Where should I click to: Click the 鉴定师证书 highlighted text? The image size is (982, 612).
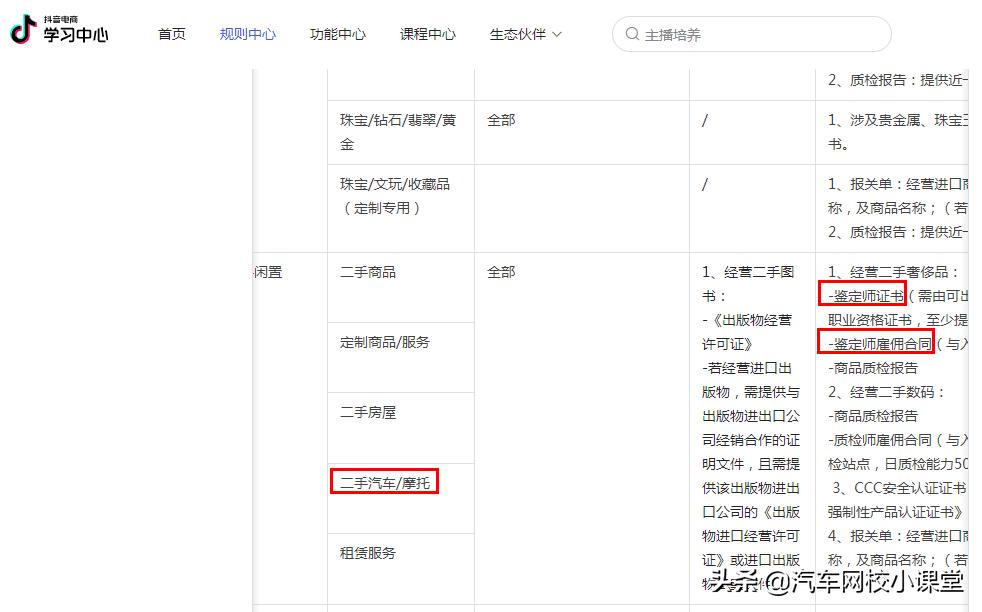pyautogui.click(x=864, y=295)
